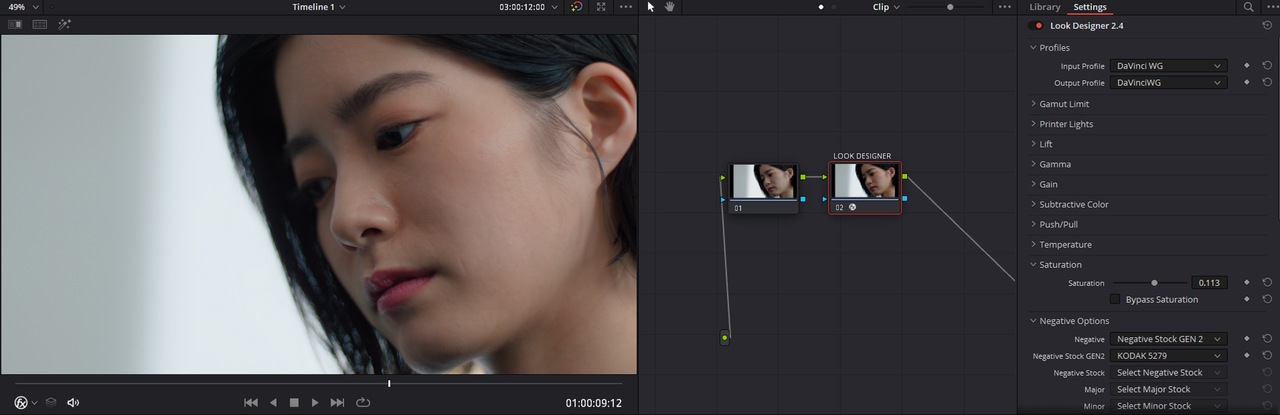The height and width of the screenshot is (415, 1280).
Task: Add keyframe for Saturation
Action: 1247,283
